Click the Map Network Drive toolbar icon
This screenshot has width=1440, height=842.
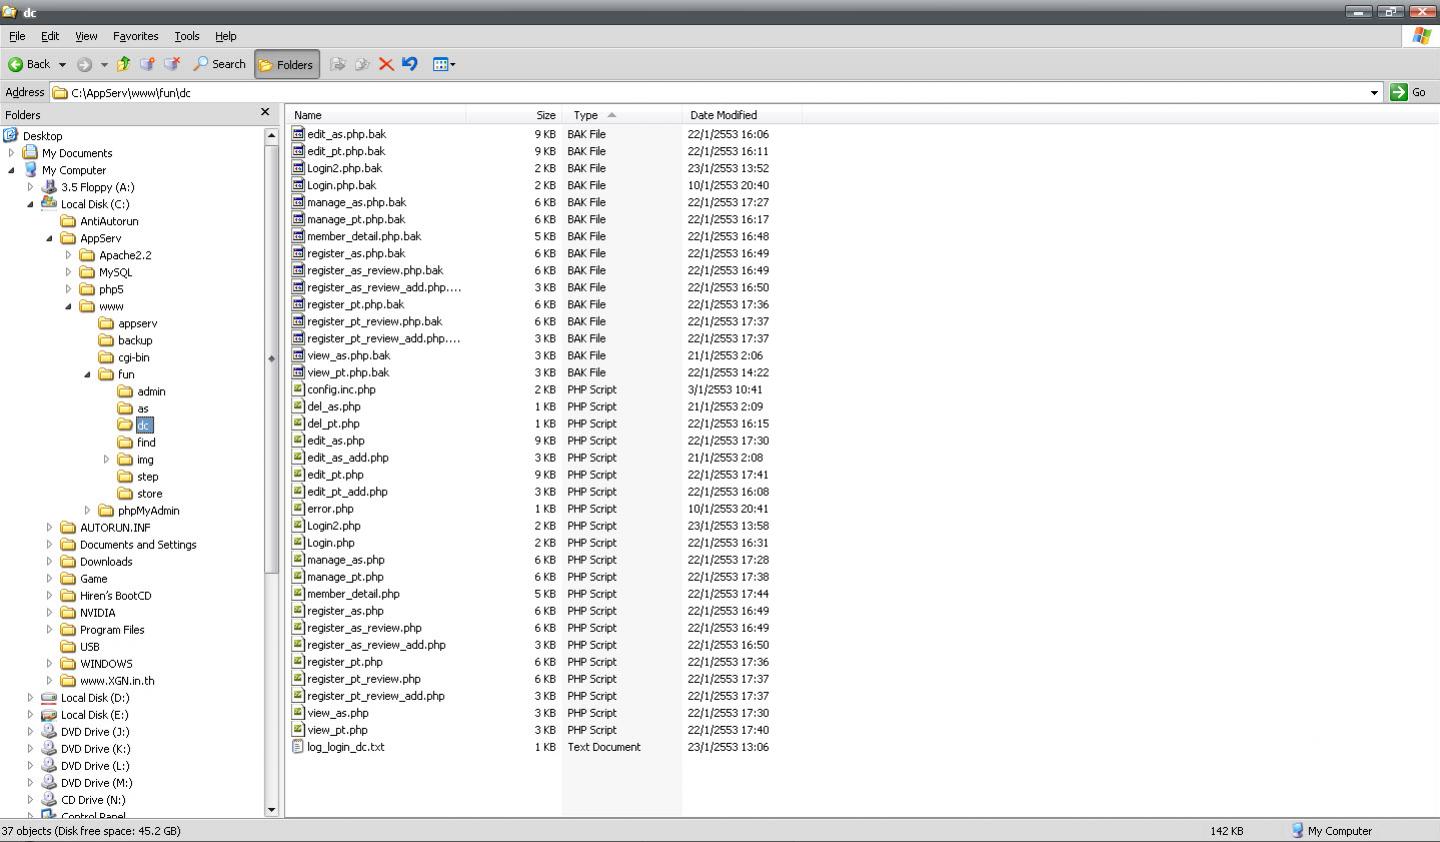pyautogui.click(x=147, y=64)
